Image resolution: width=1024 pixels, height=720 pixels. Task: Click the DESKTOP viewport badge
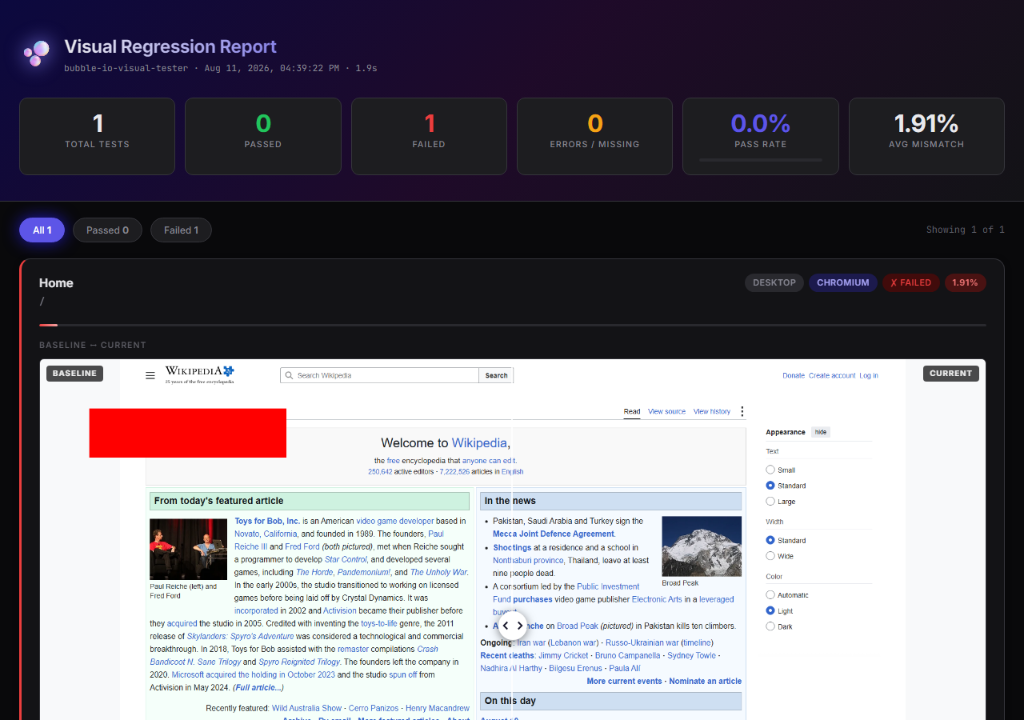pos(774,283)
